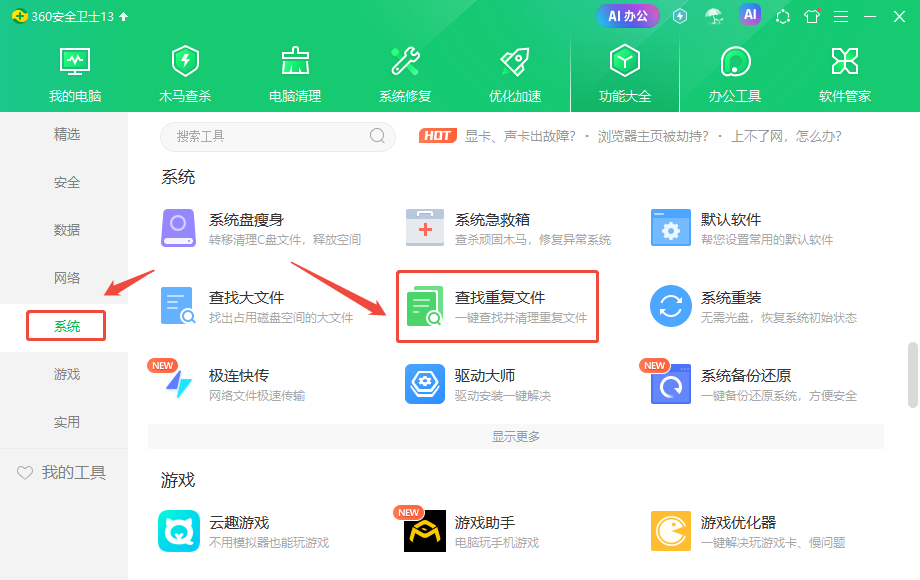This screenshot has width=920, height=580.
Task: Click text 转移清理C盘文件,释放空间
Action: (x=285, y=240)
